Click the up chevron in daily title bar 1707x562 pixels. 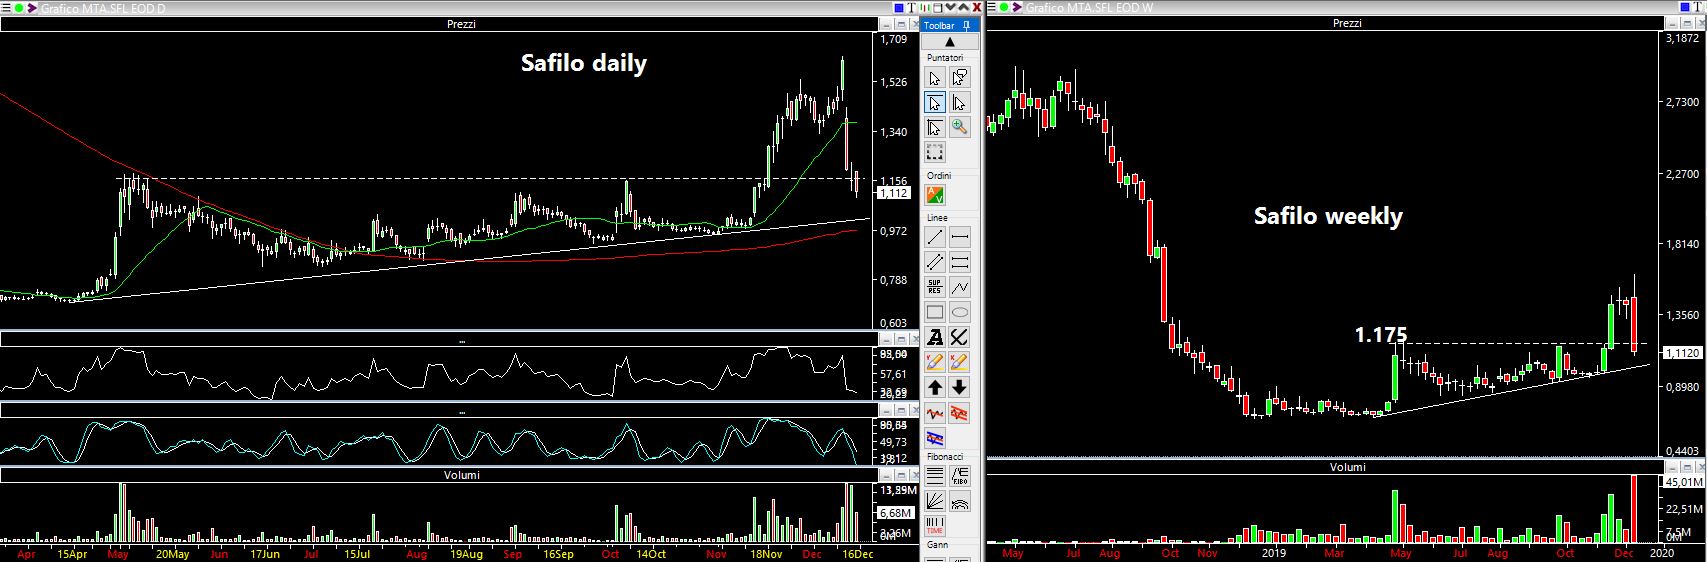tap(964, 8)
